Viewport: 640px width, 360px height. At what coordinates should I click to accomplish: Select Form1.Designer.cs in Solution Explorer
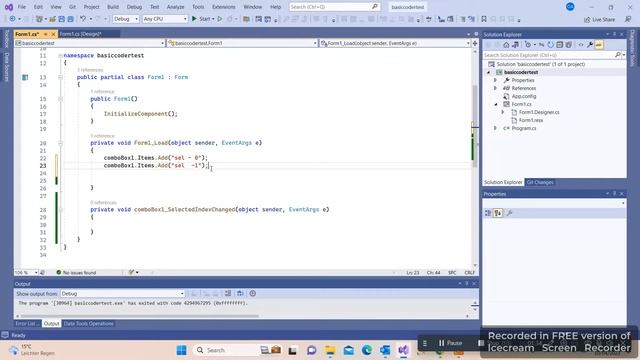(x=539, y=112)
